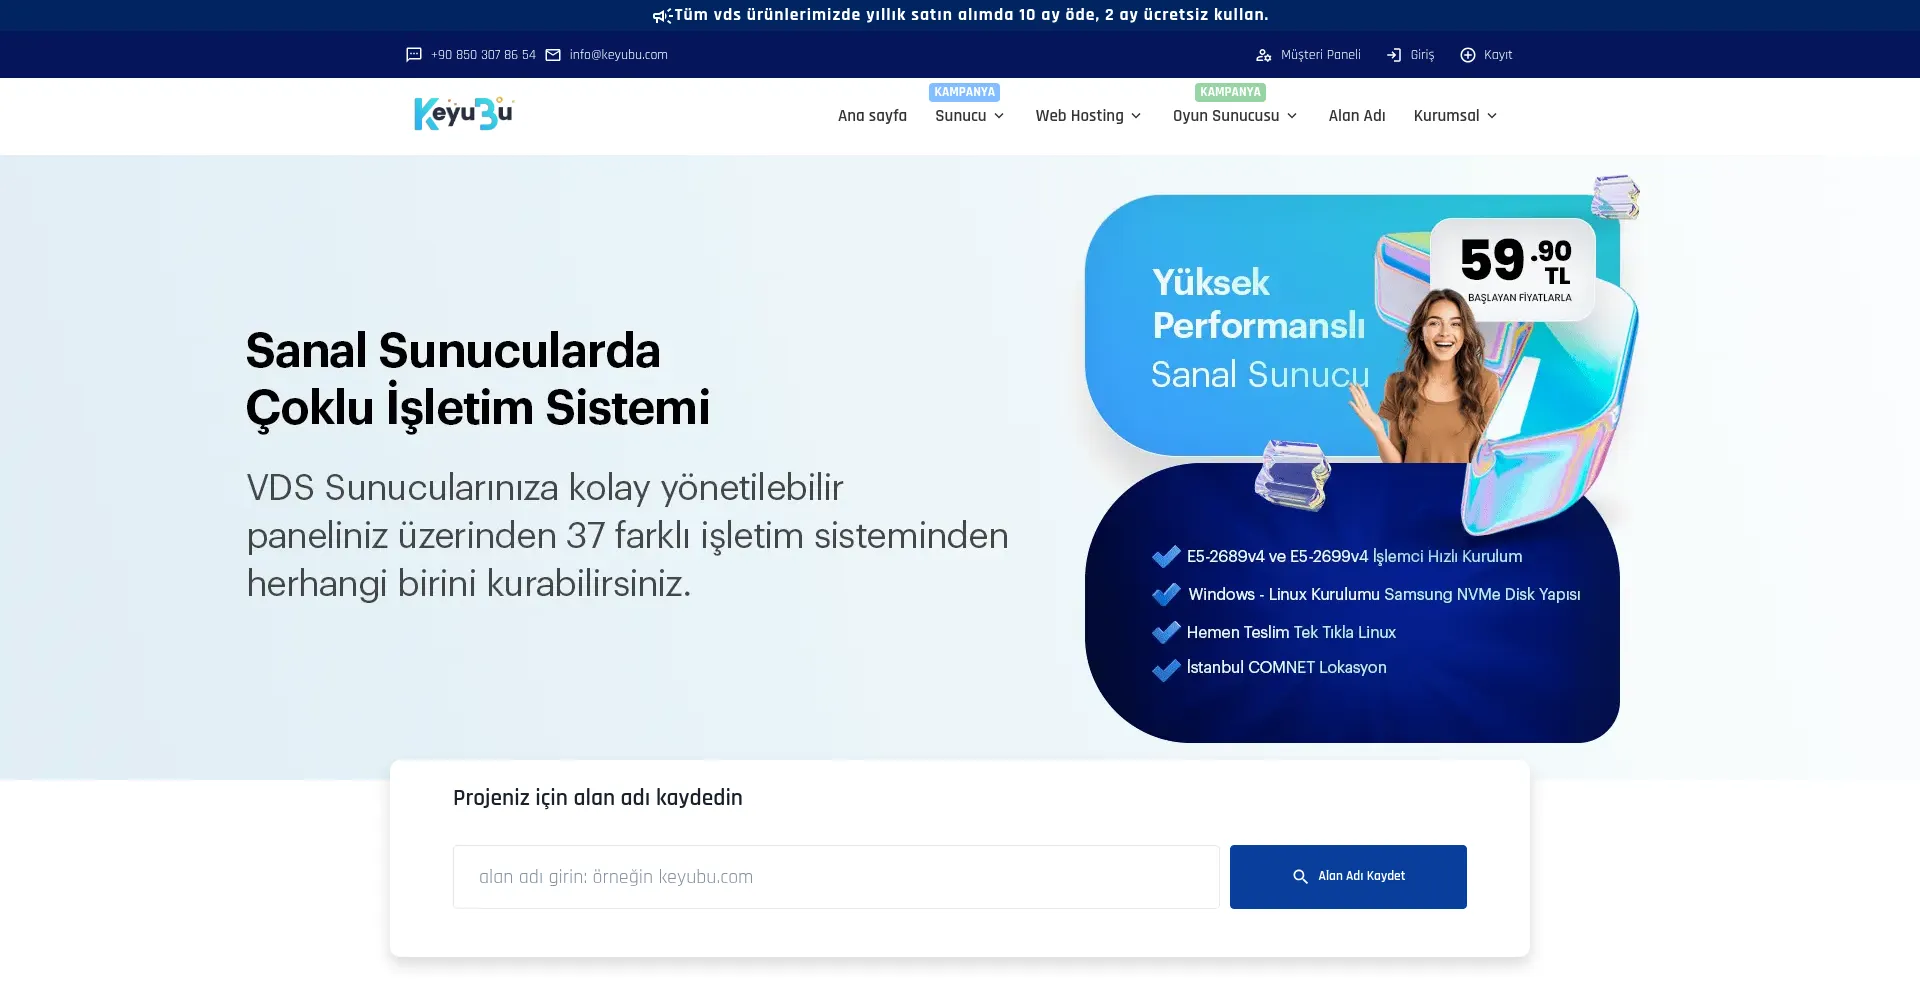Open the Oyun Sunucusu dropdown
The image size is (1920, 993).
tap(1234, 116)
